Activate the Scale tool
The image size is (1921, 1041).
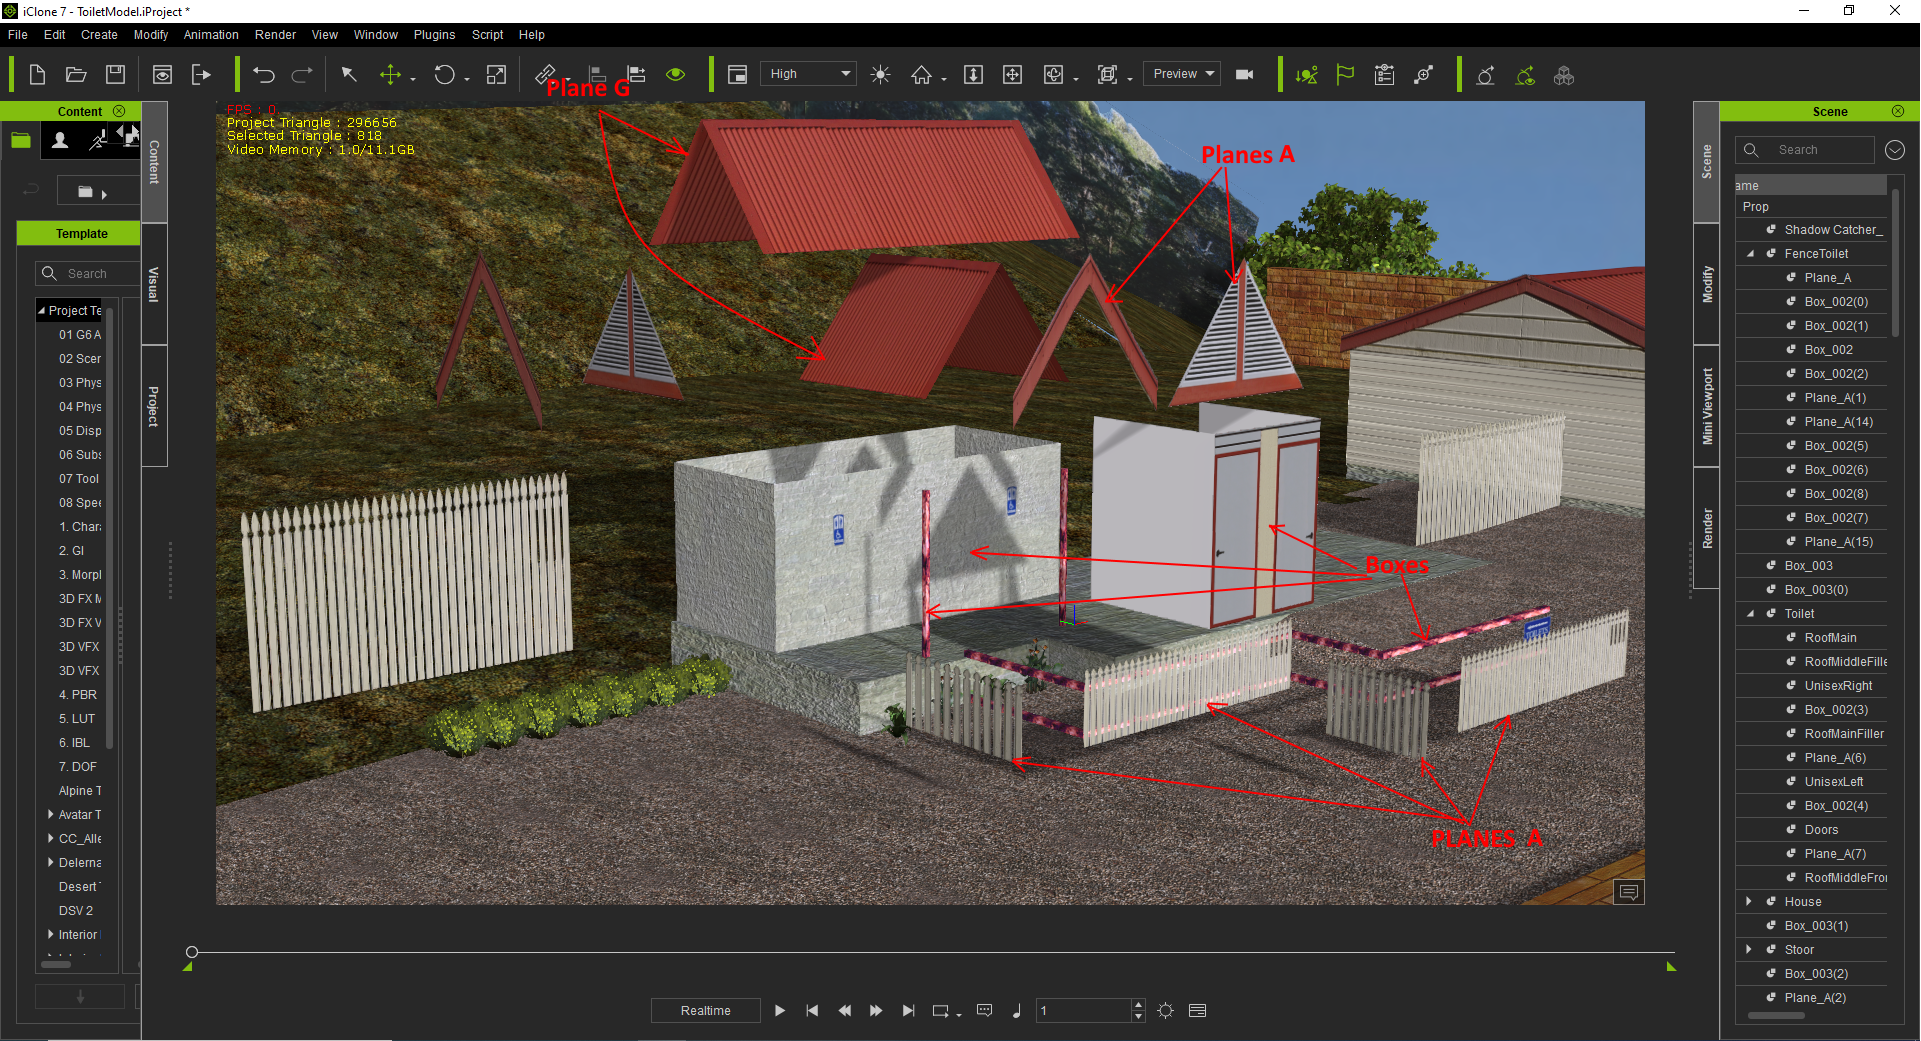point(496,75)
